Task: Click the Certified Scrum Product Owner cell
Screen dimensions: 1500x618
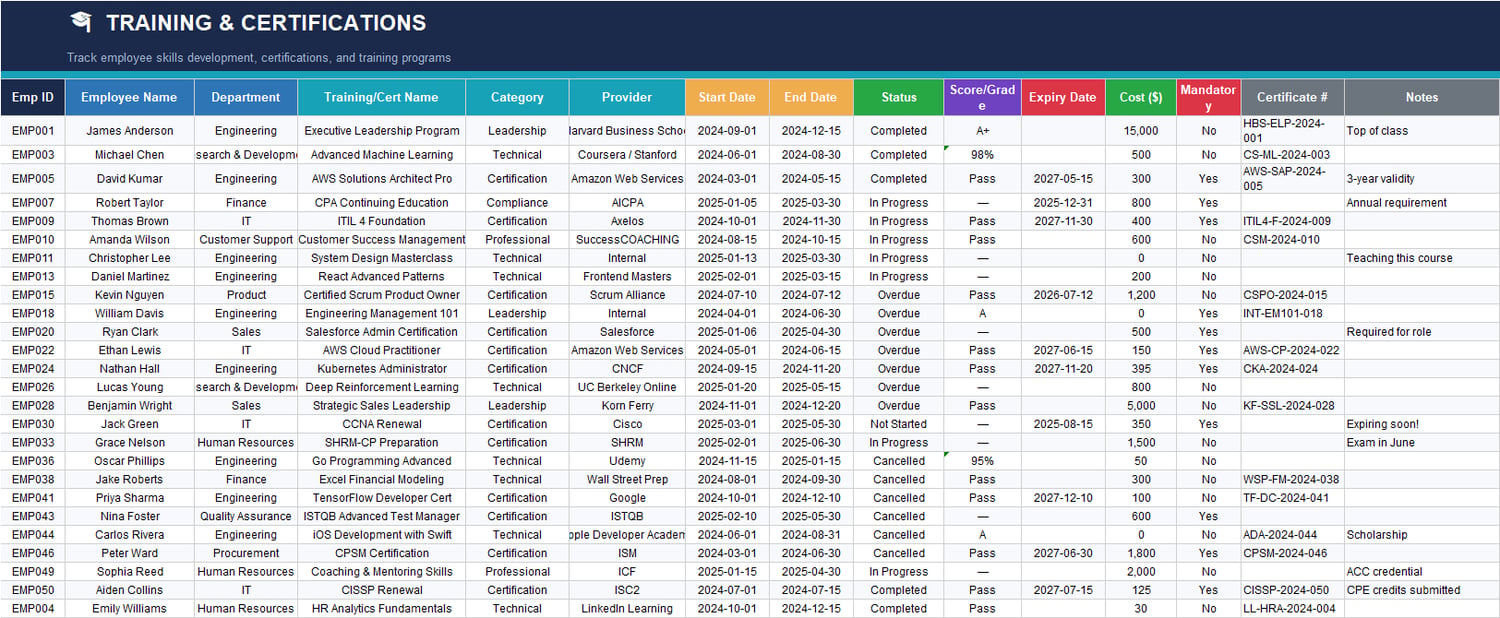Action: [x=381, y=295]
